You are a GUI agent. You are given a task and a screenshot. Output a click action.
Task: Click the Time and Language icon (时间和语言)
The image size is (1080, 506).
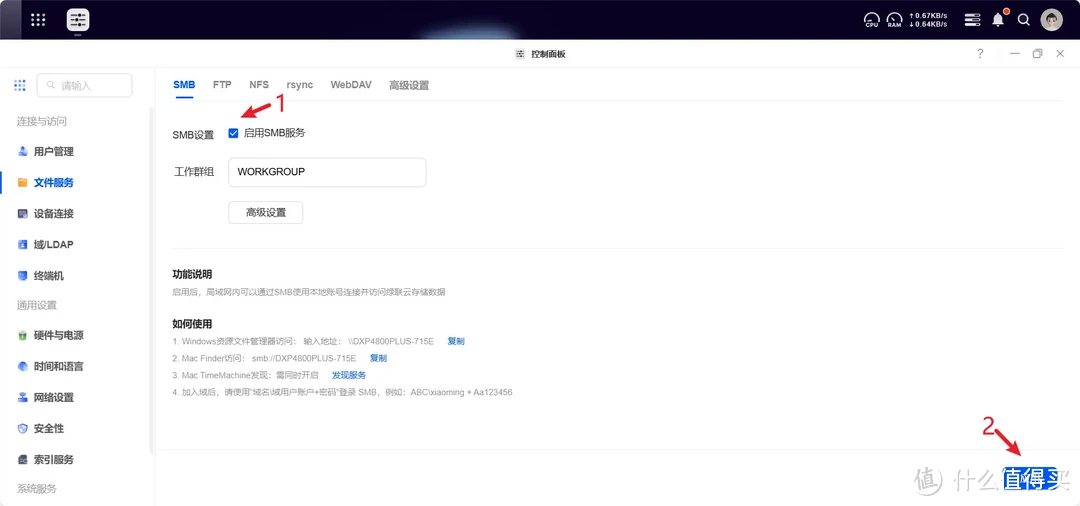(x=23, y=366)
